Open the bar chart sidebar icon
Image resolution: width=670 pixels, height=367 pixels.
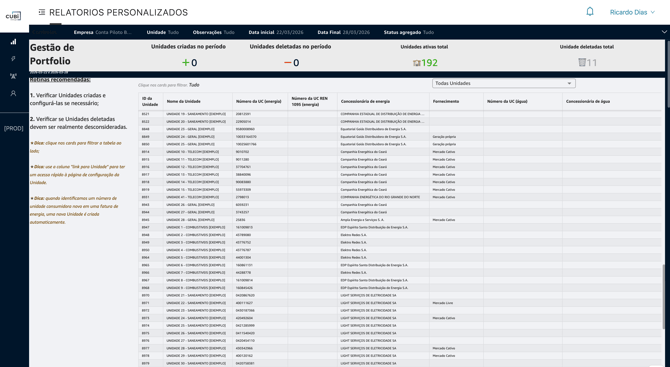(x=13, y=41)
